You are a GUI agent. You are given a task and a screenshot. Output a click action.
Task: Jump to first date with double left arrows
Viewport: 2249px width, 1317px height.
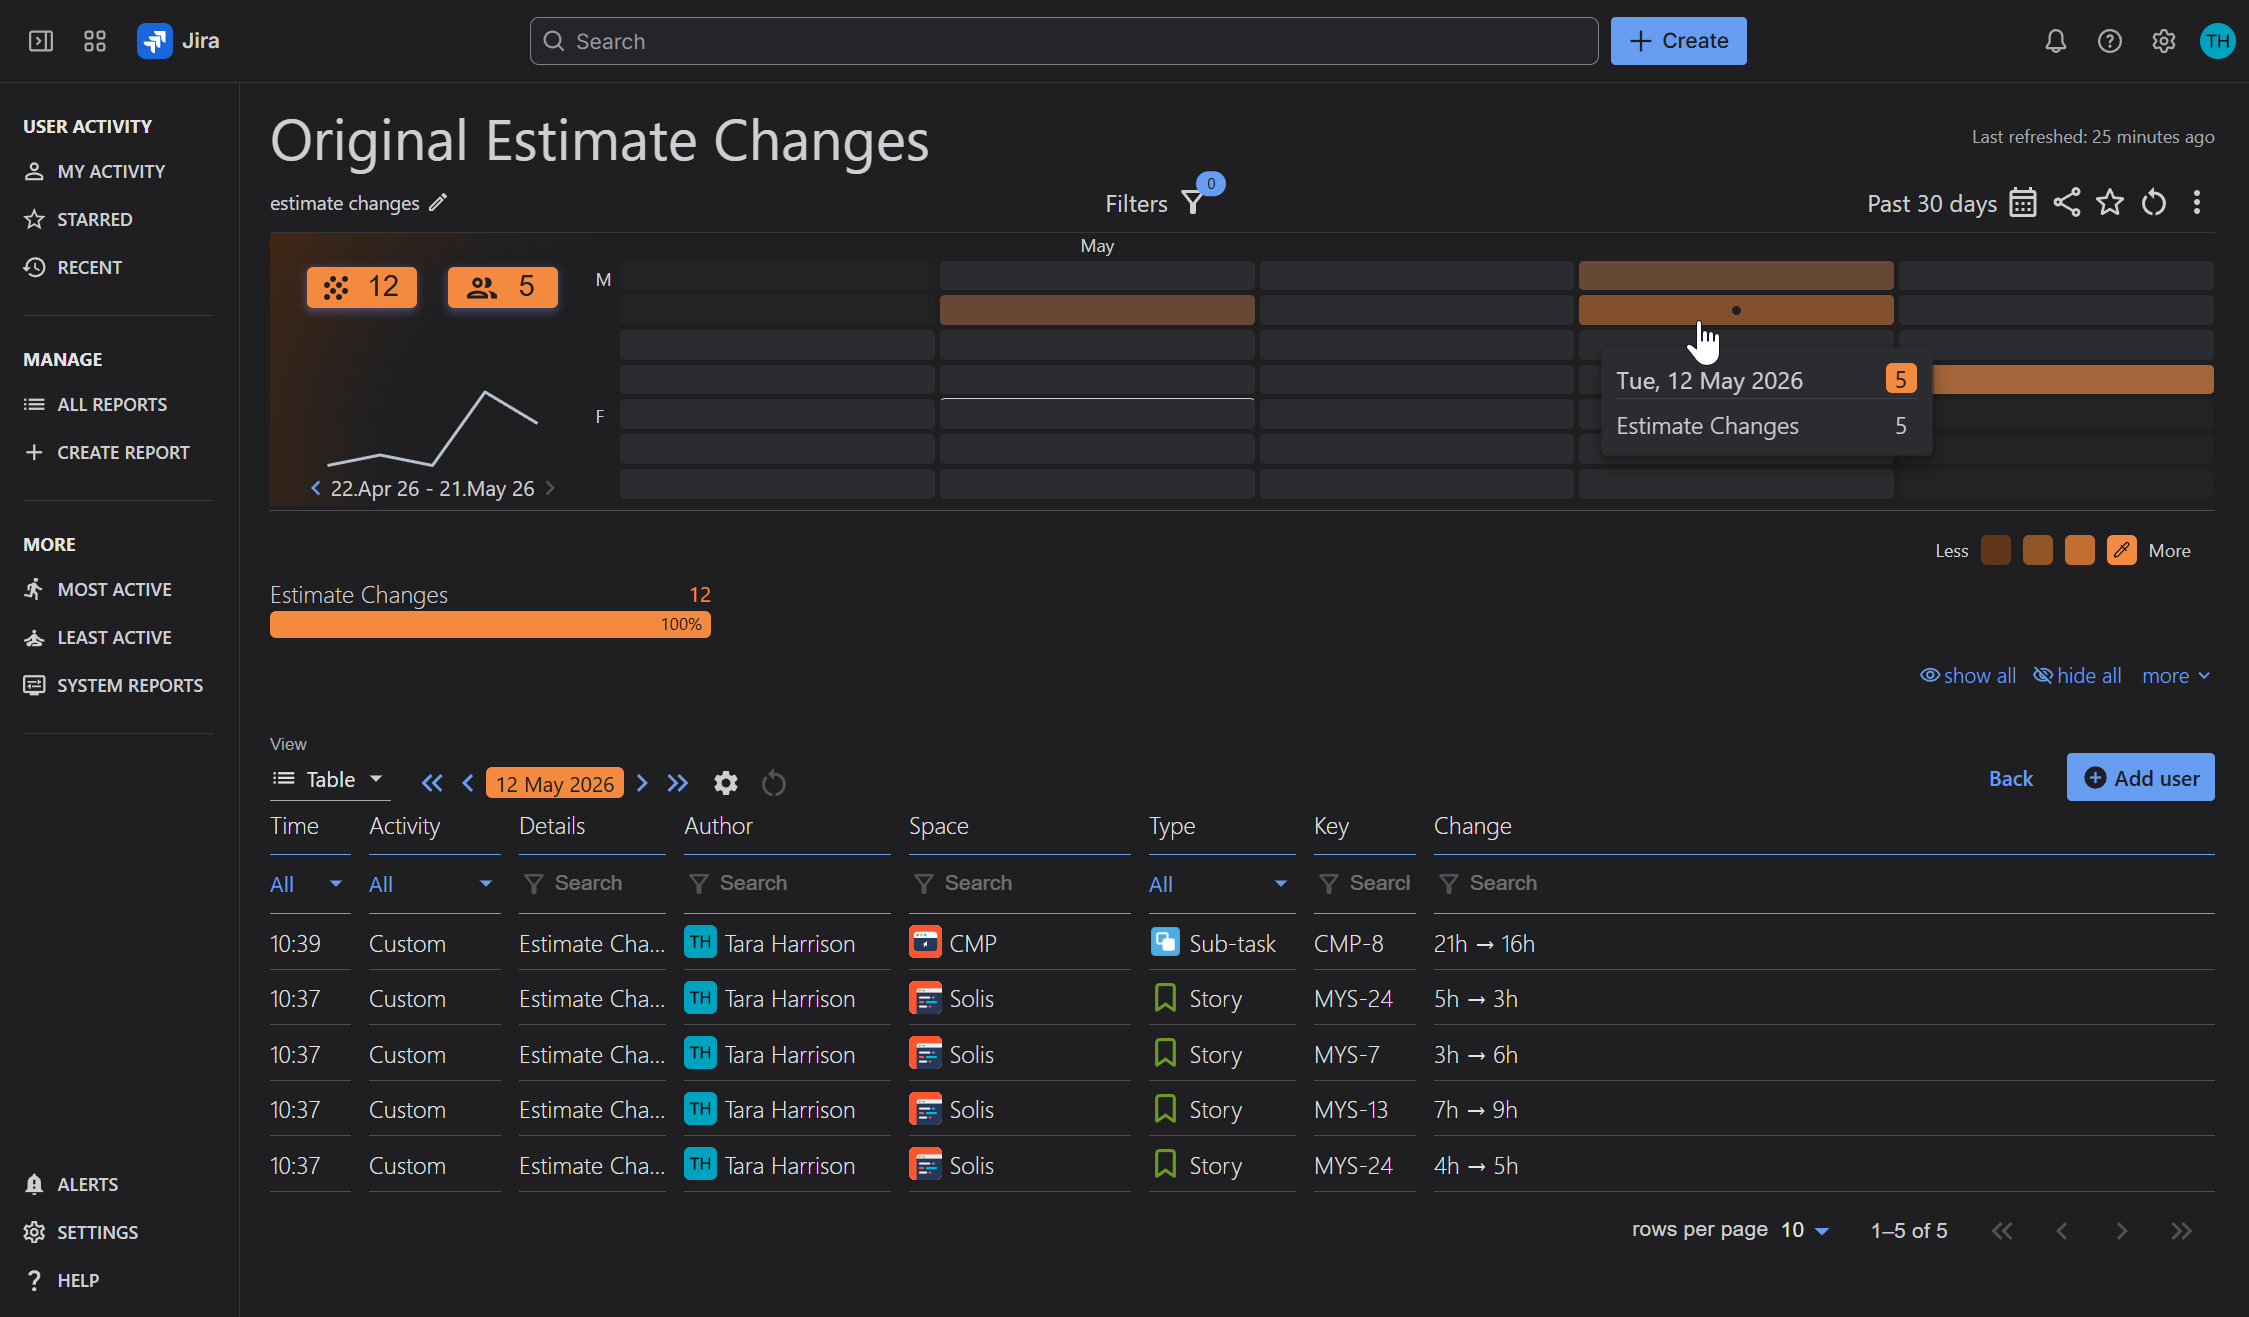click(x=432, y=783)
